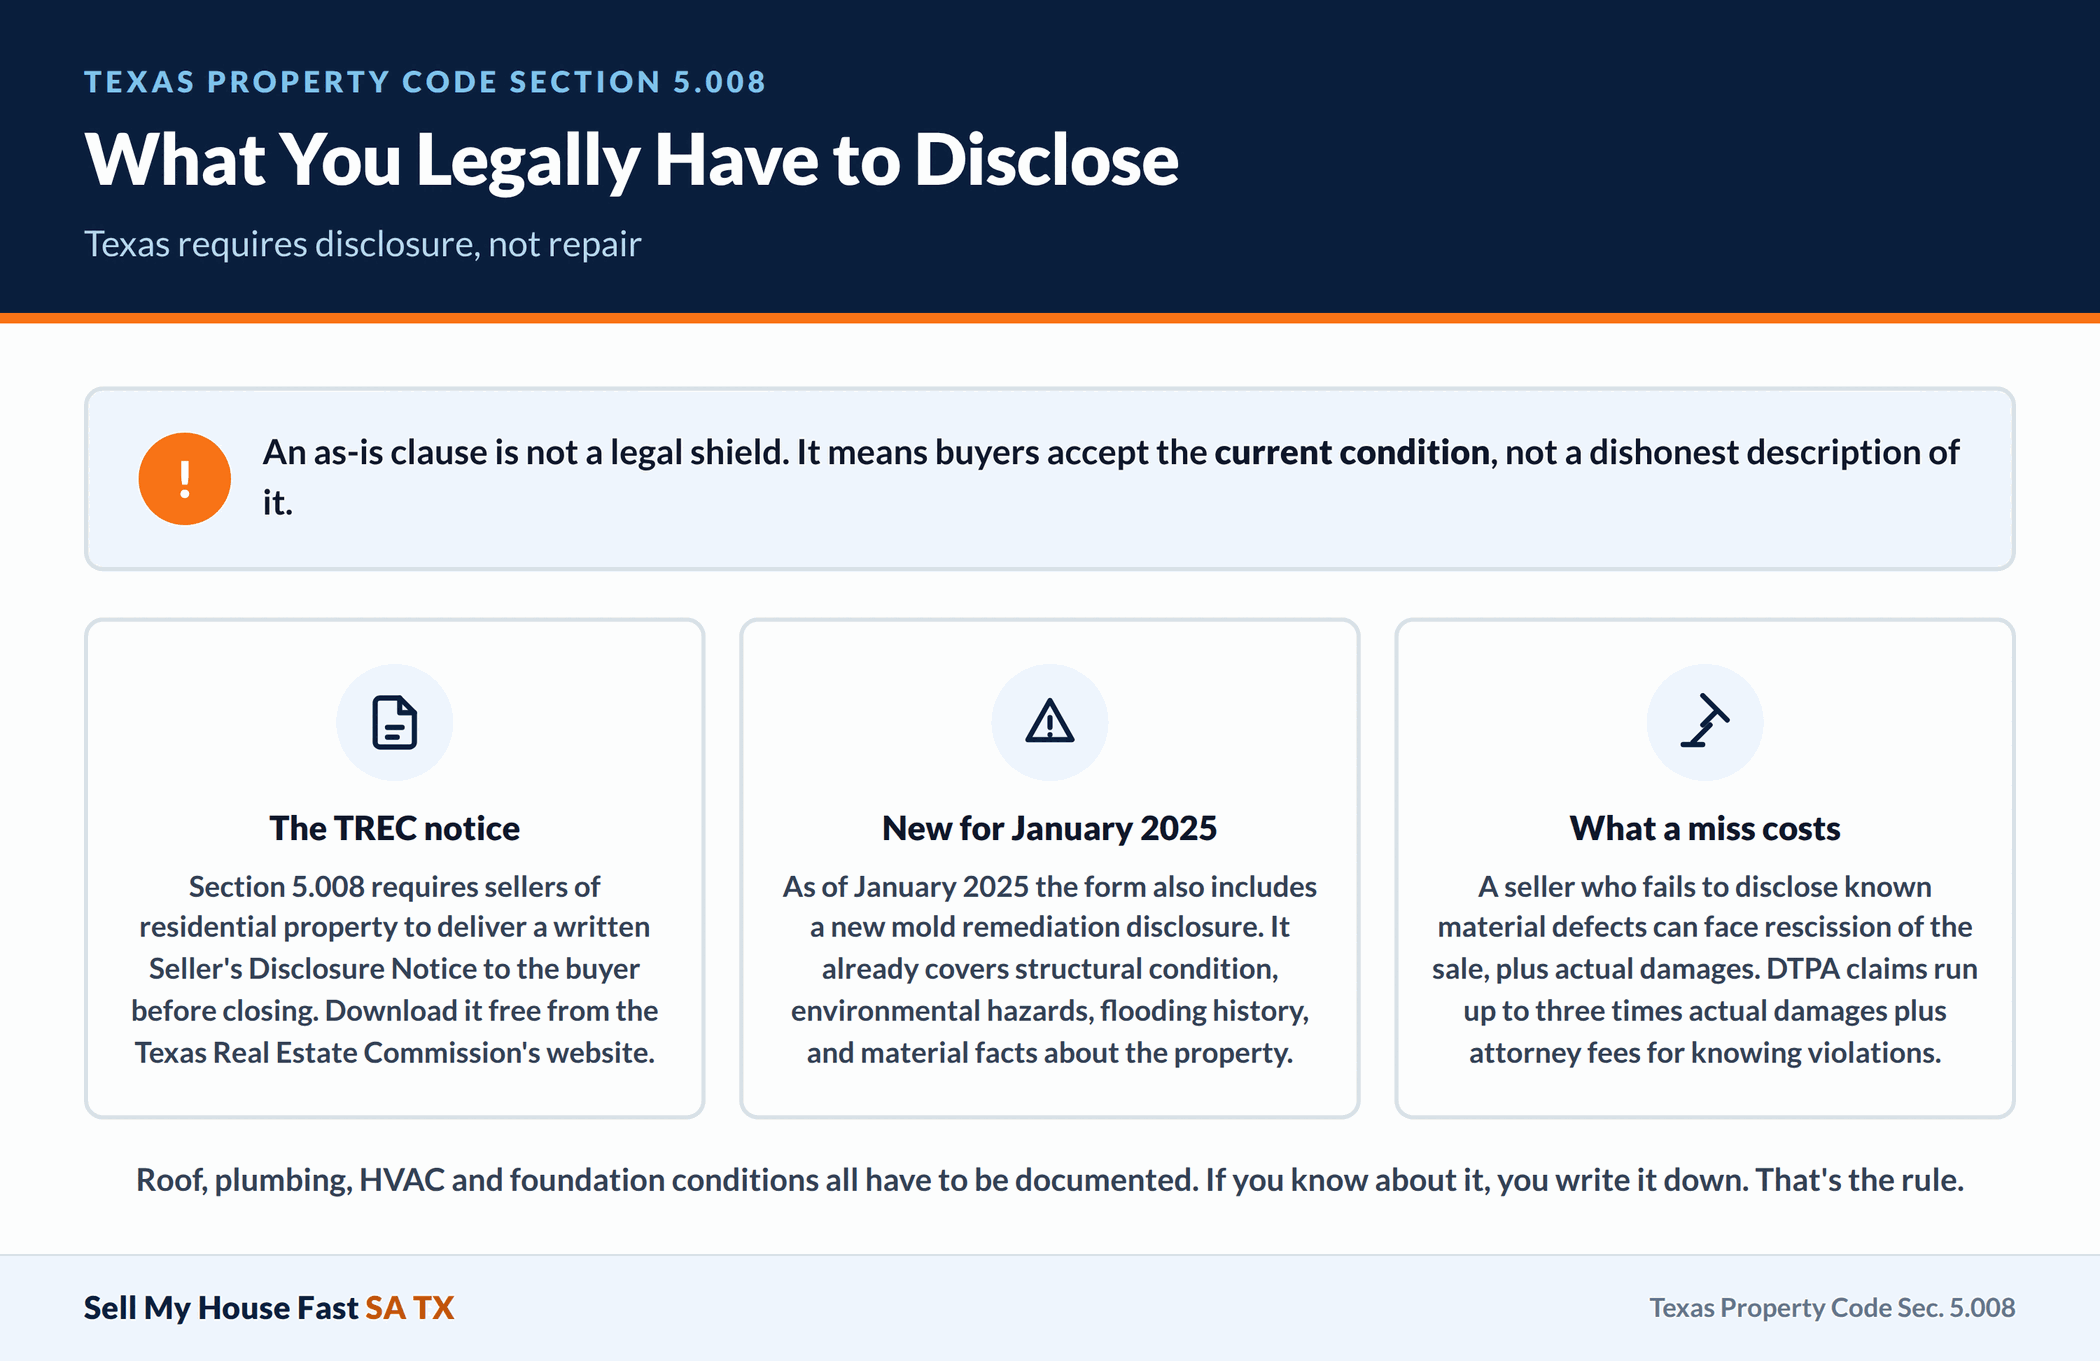Click the 'TEXAS PROPERTY CODE SECTION 5.008' header label
The width and height of the screenshot is (2100, 1361).
425,82
